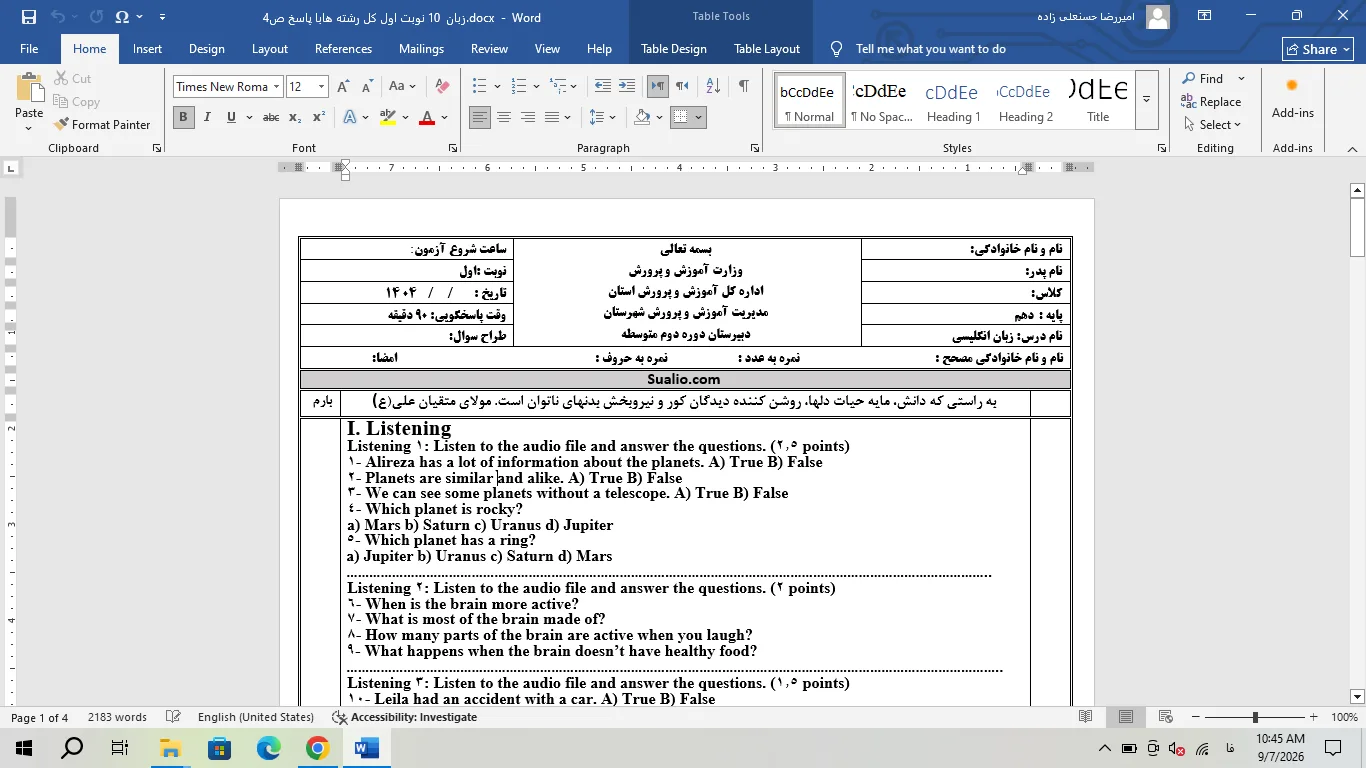Screen dimensions: 1366x768
Task: Apply the yellow text highlight color
Action: coord(388,118)
